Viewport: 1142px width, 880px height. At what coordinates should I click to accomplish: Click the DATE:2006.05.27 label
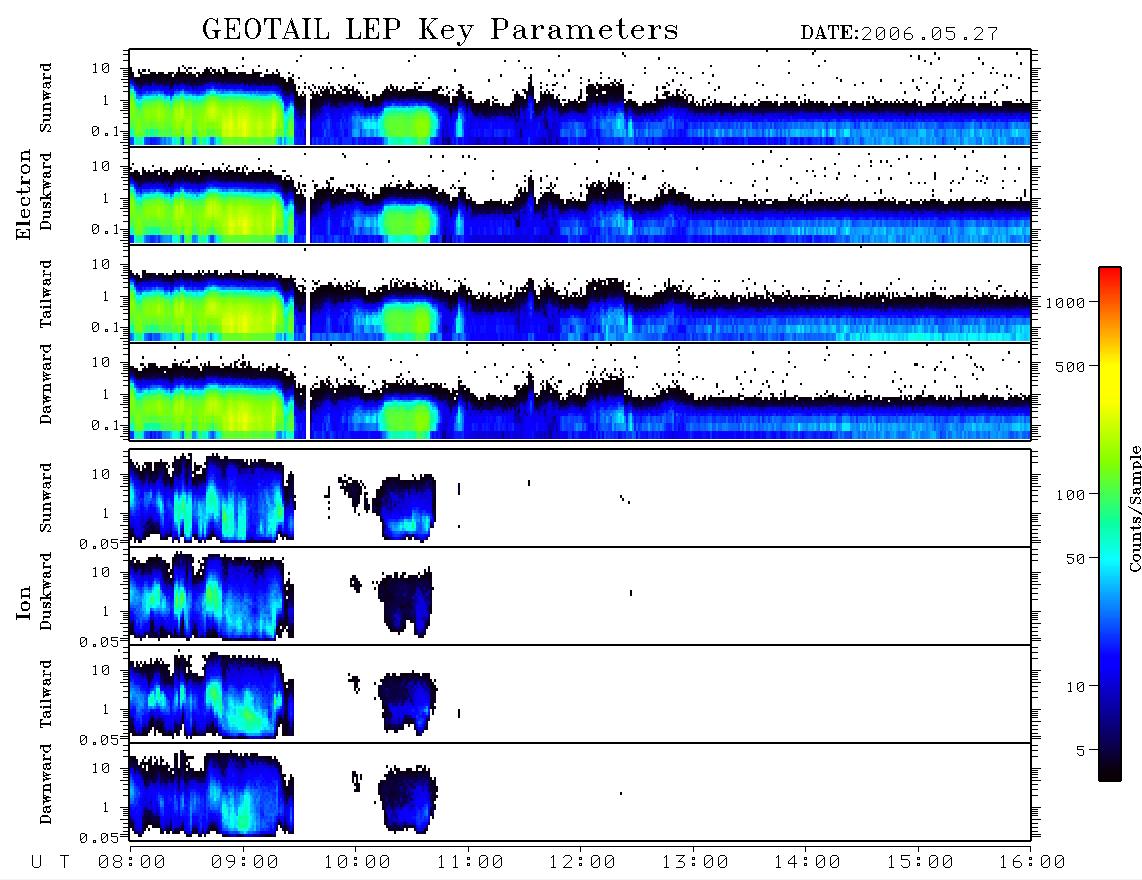(x=899, y=34)
